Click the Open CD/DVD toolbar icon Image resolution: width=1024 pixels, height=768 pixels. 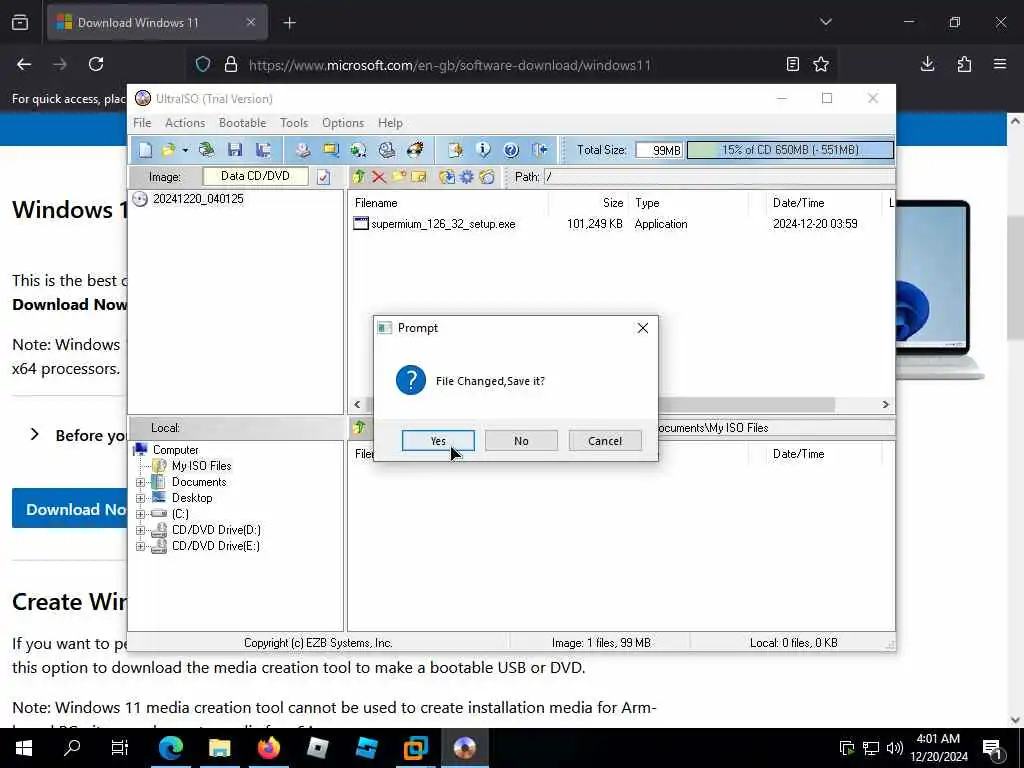[x=206, y=150]
